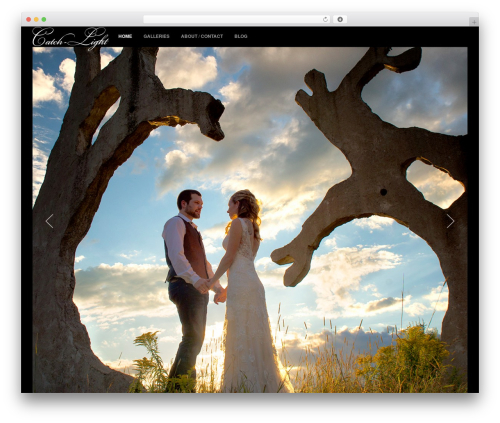The width and height of the screenshot is (500, 423).
Task: Click the Catch-Light site logo
Action: (70, 38)
